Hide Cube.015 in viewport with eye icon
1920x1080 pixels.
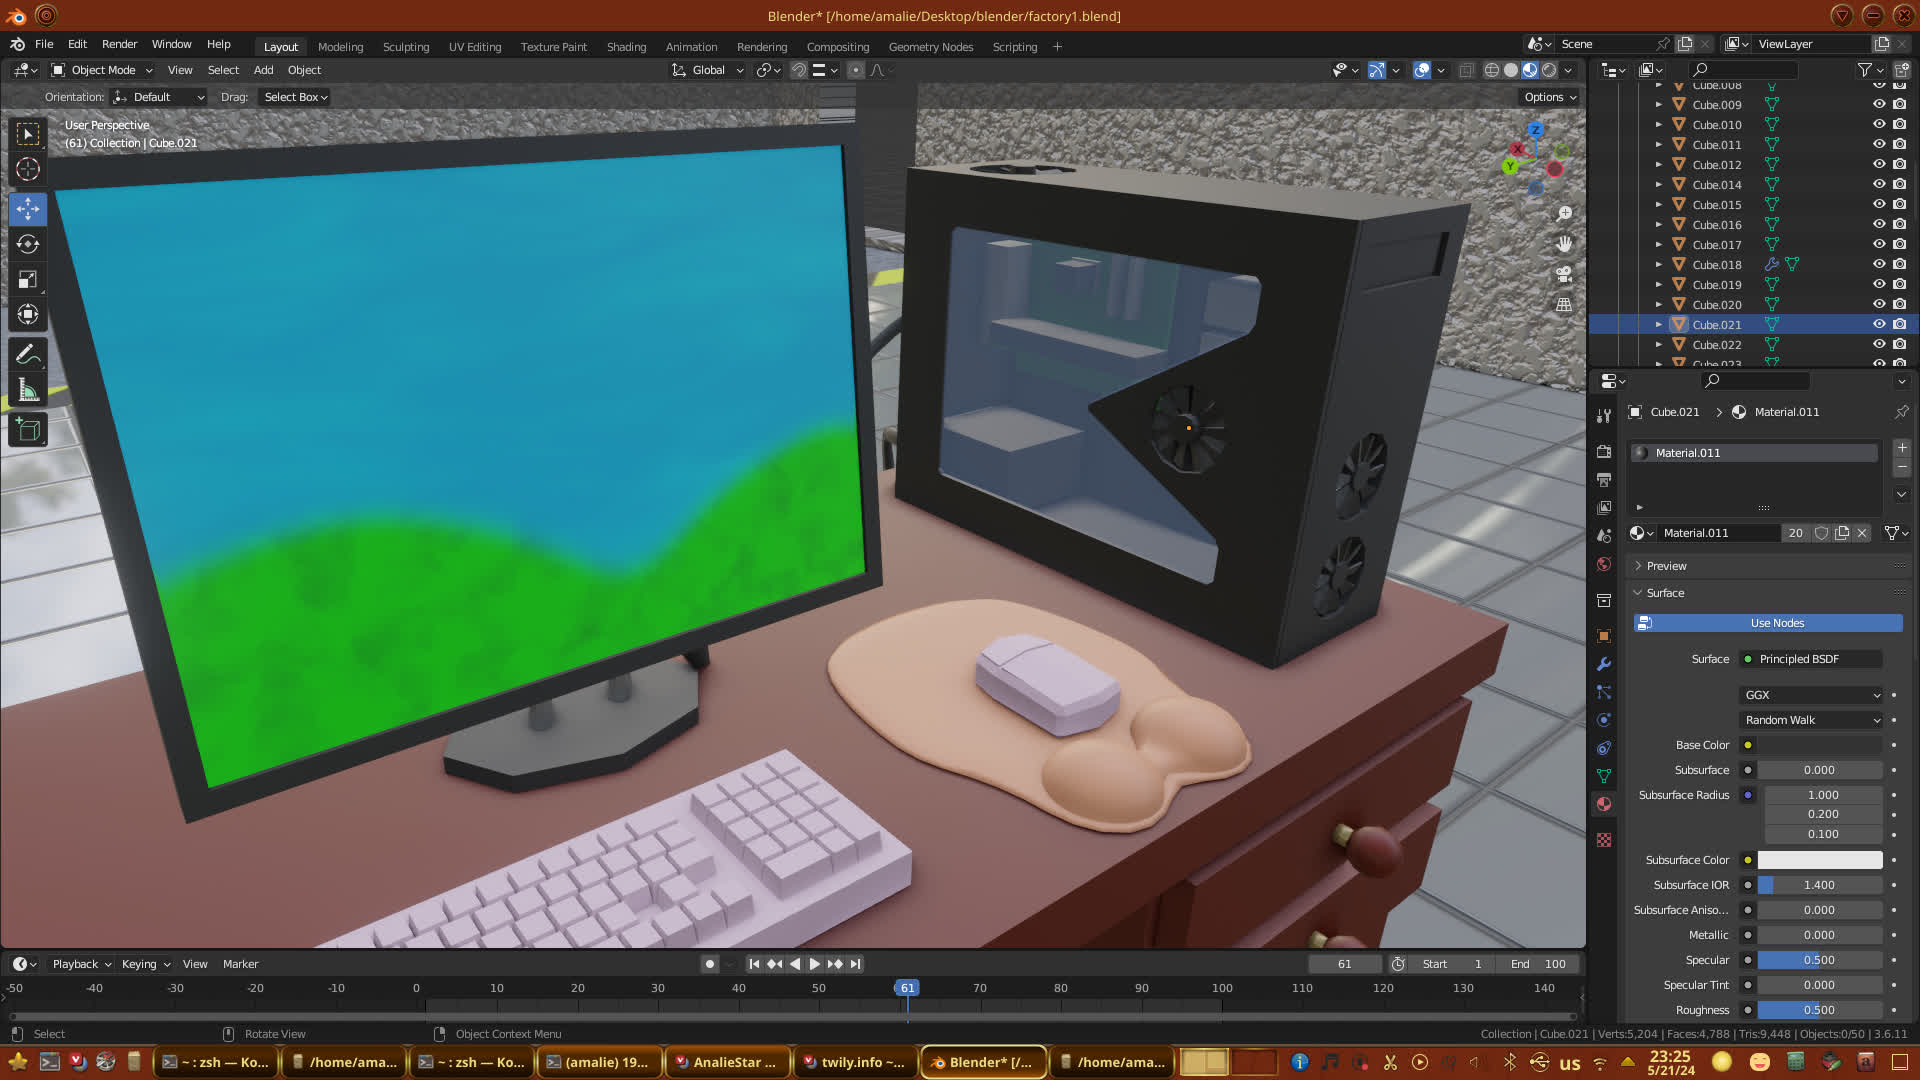[x=1879, y=204]
